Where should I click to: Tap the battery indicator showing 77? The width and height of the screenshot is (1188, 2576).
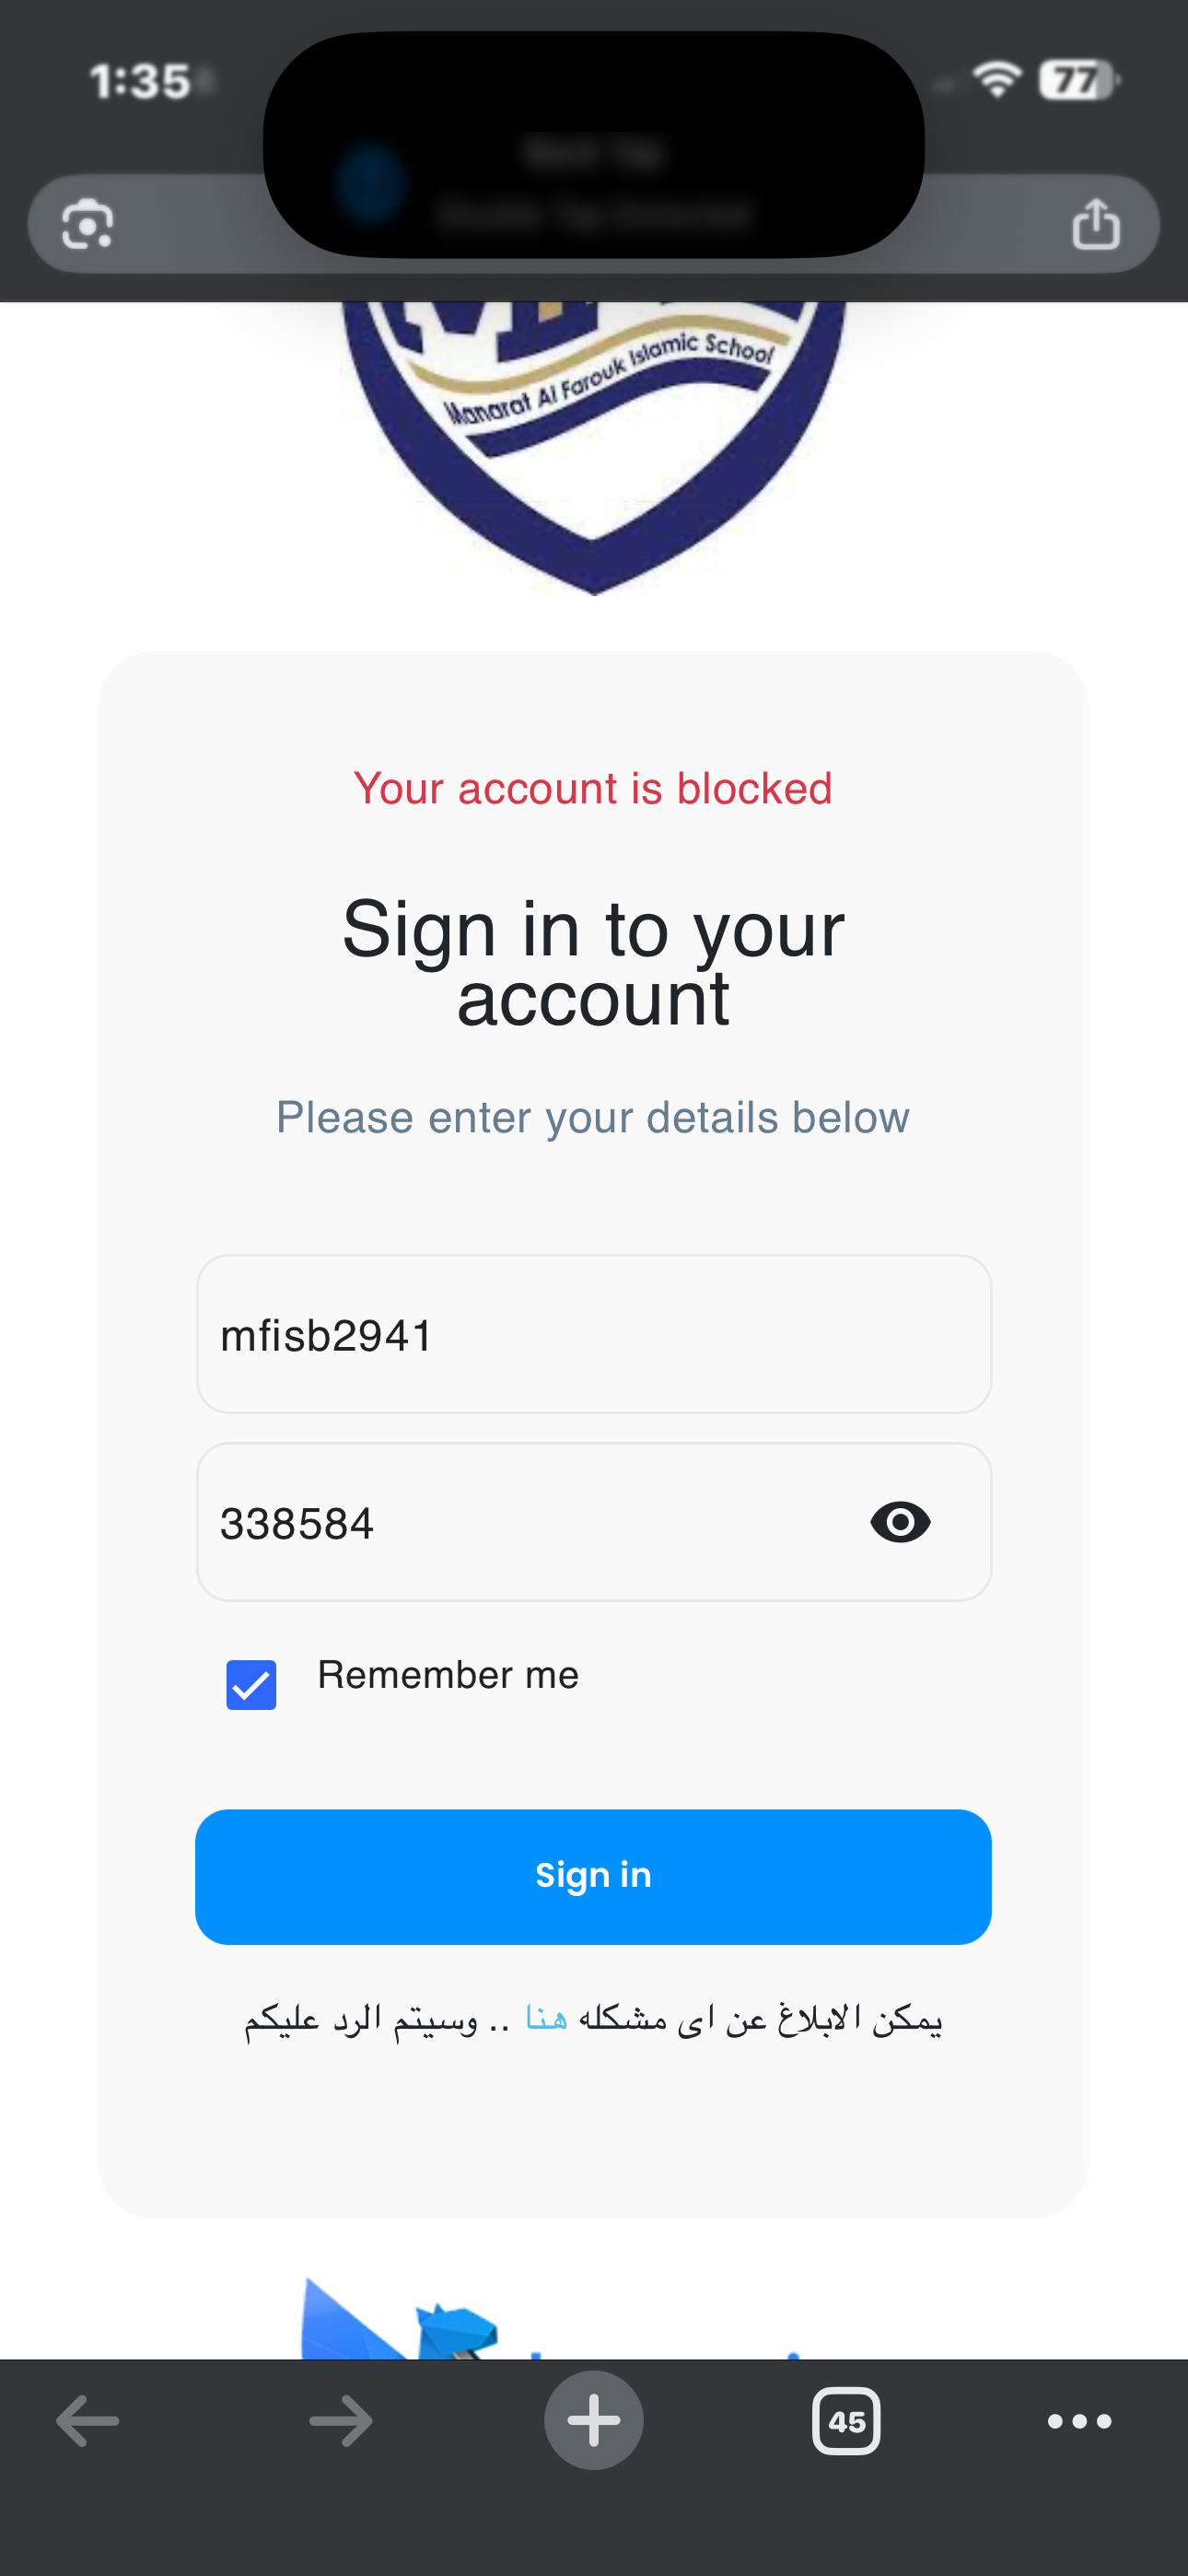1078,80
